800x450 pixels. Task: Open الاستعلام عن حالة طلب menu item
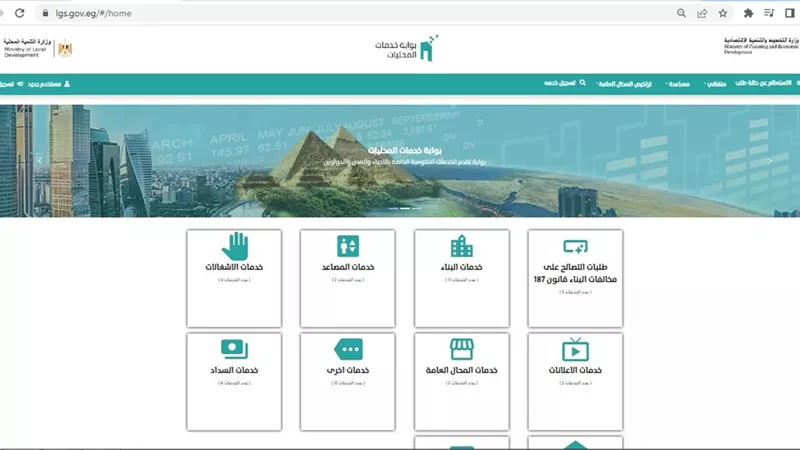tap(763, 83)
